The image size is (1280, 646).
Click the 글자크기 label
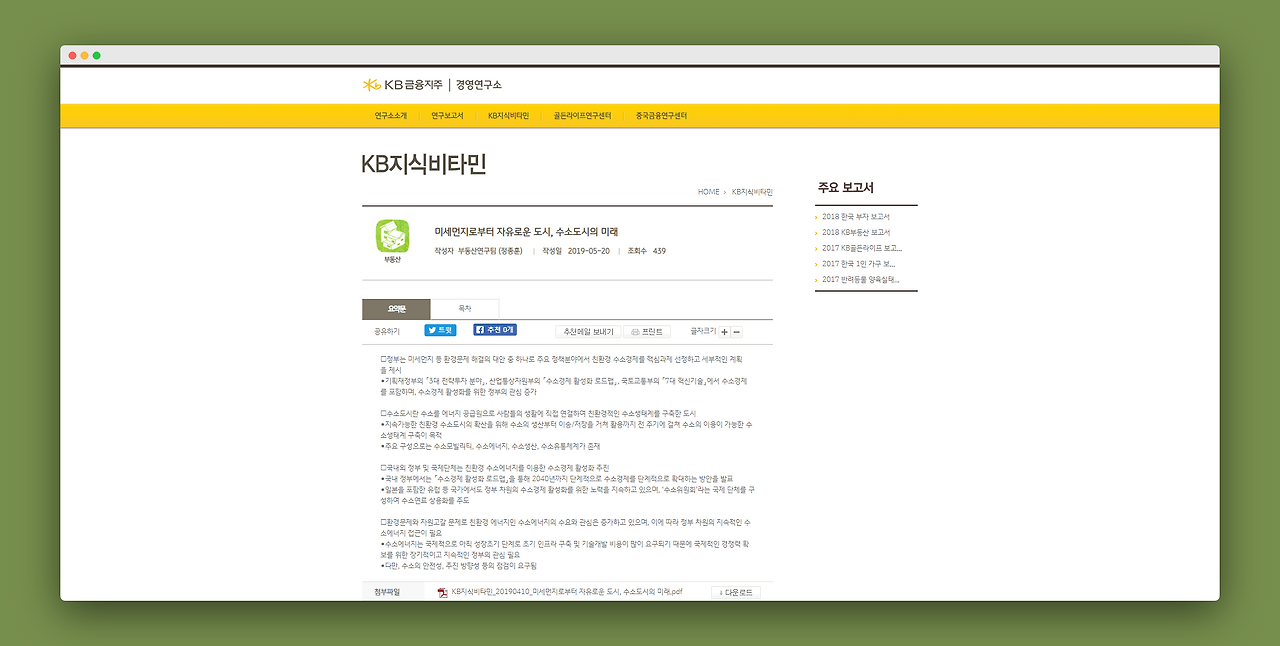[703, 330]
